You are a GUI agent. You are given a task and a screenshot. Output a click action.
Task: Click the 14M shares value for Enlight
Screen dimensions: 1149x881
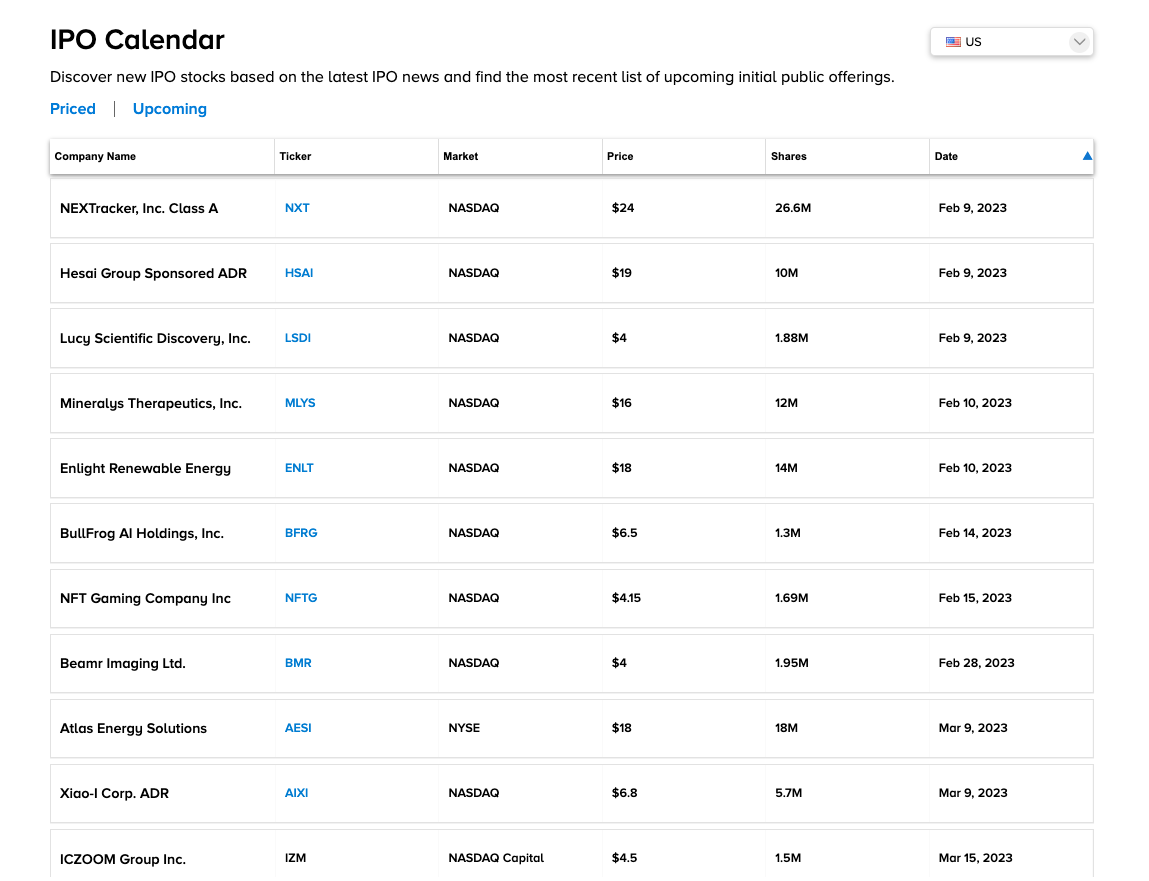point(786,468)
